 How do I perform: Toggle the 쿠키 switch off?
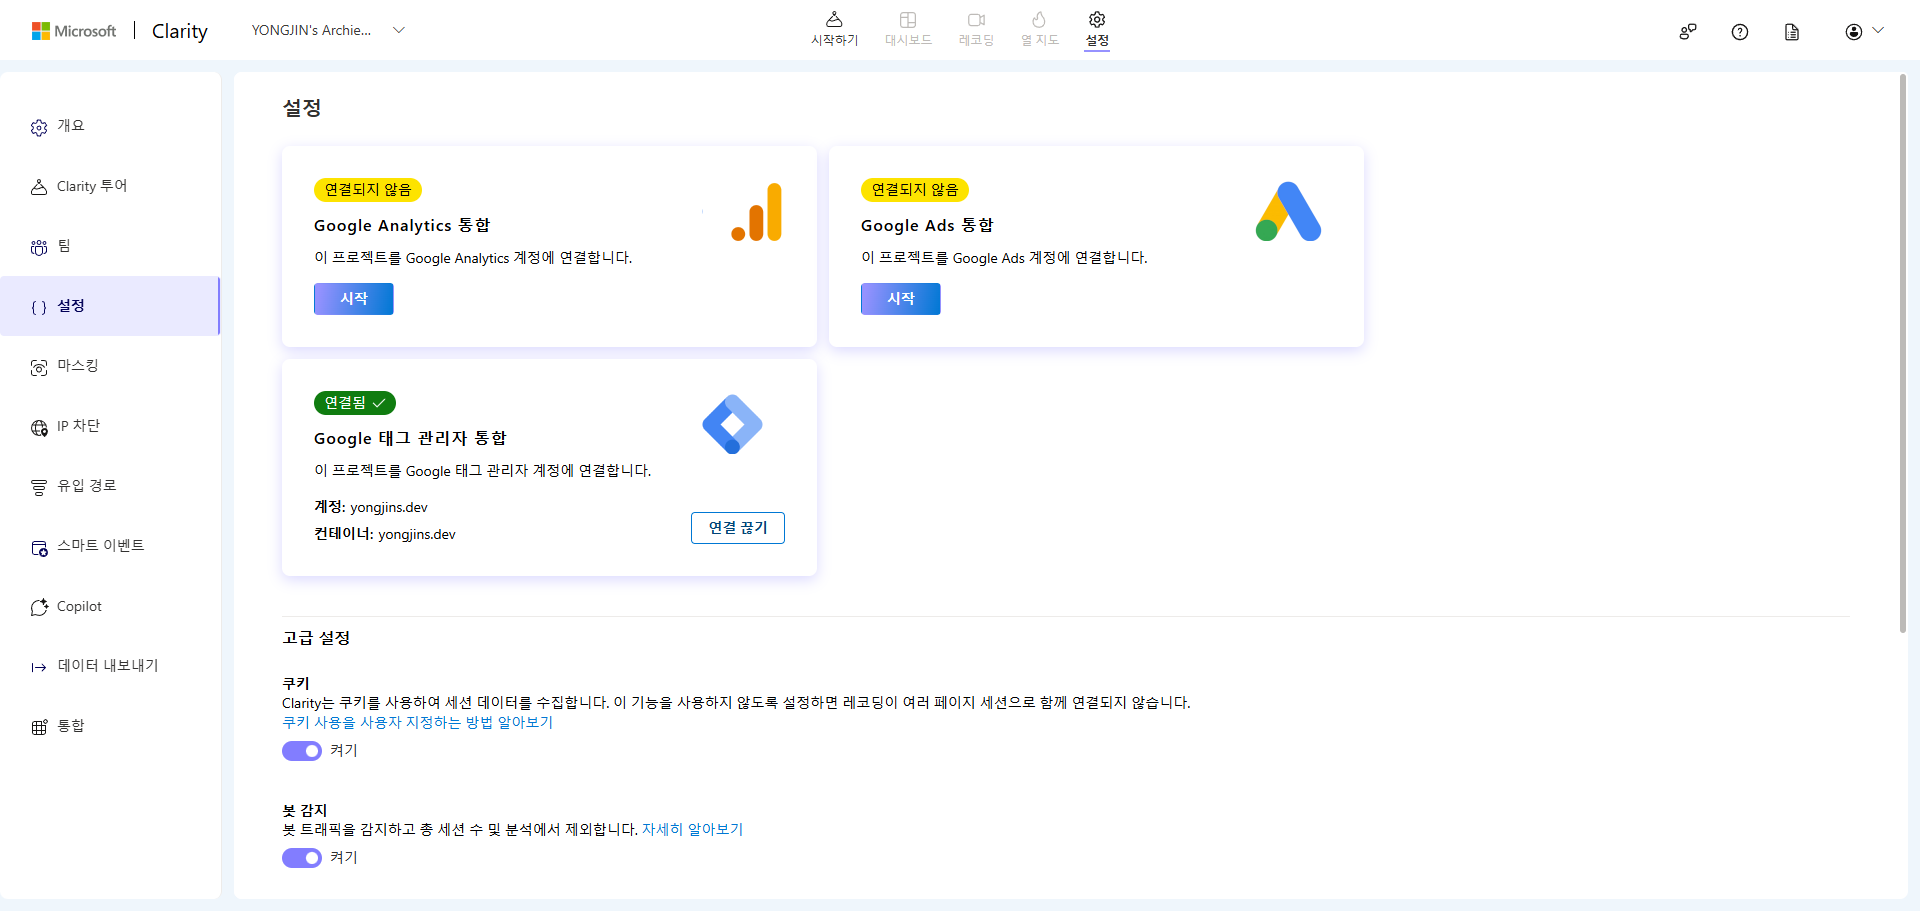[302, 751]
